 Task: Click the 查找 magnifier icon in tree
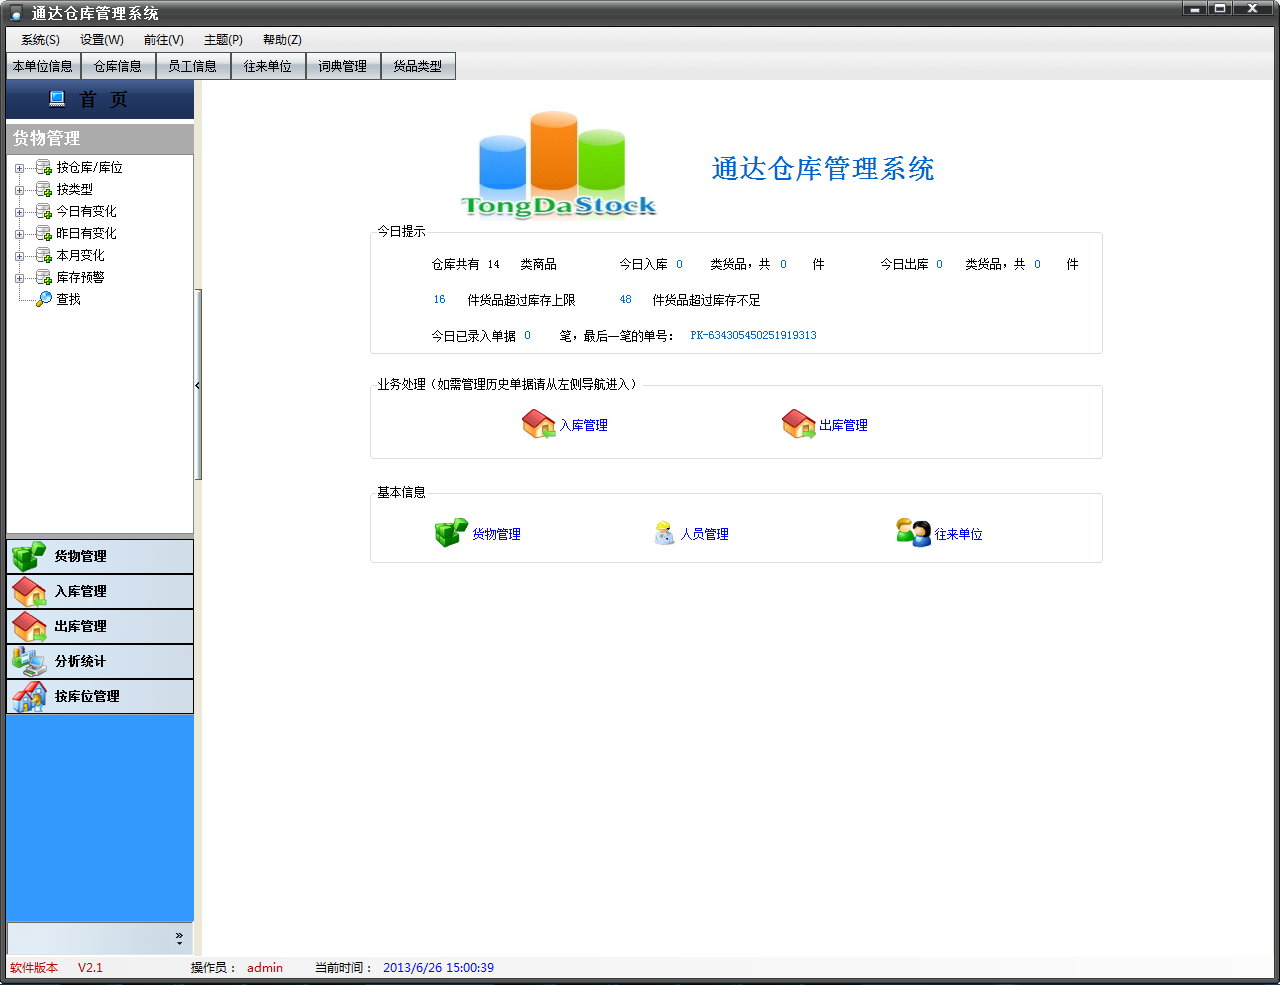pyautogui.click(x=44, y=299)
